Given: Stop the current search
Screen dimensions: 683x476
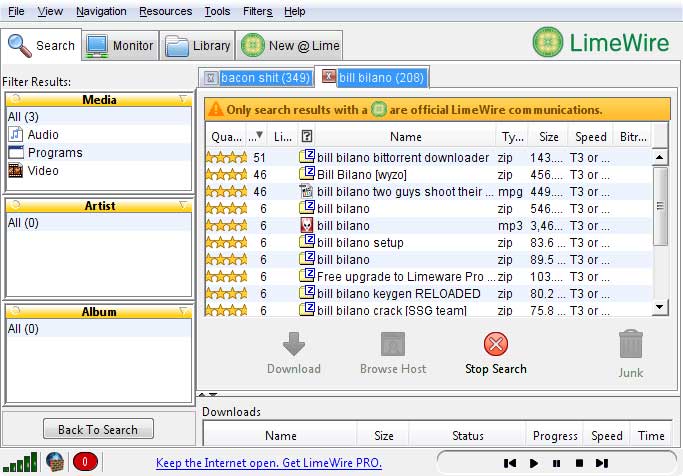Looking at the screenshot, I should point(496,353).
